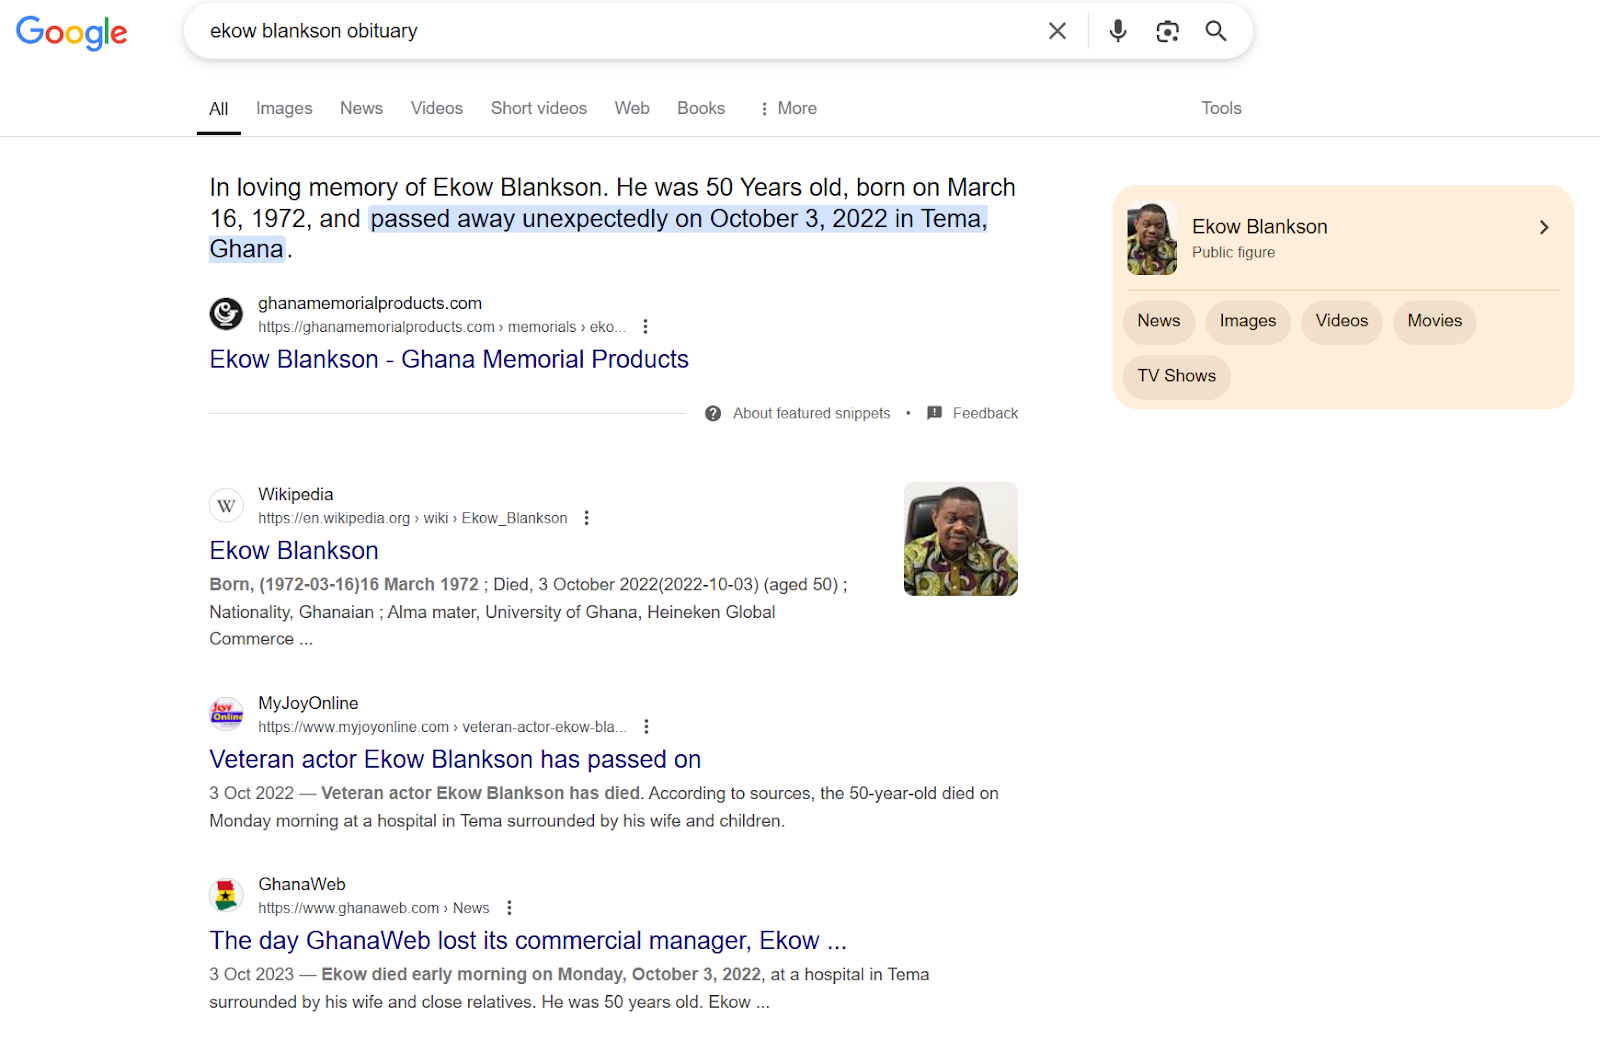1600x1041 pixels.
Task: Open three-dot menu for MyJoyOnline result
Action: click(x=647, y=727)
